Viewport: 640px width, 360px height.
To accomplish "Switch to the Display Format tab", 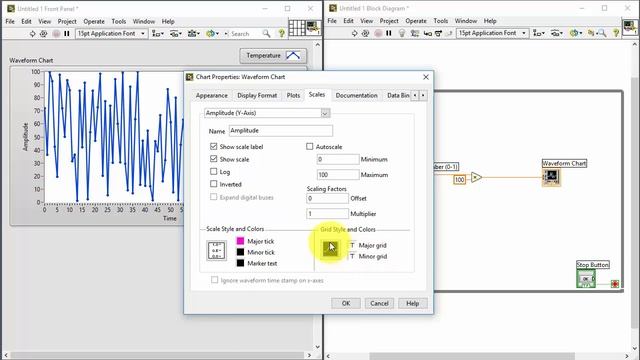I will [257, 96].
